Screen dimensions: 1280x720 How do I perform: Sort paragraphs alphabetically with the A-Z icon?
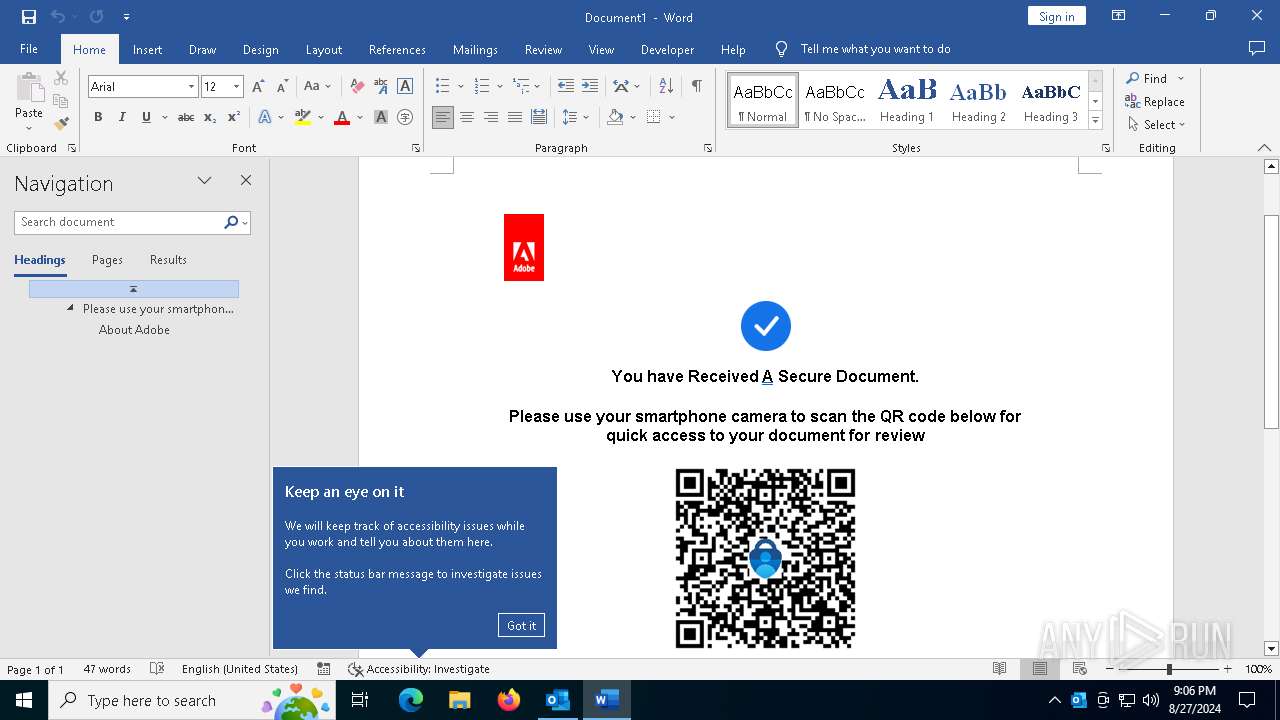click(666, 86)
